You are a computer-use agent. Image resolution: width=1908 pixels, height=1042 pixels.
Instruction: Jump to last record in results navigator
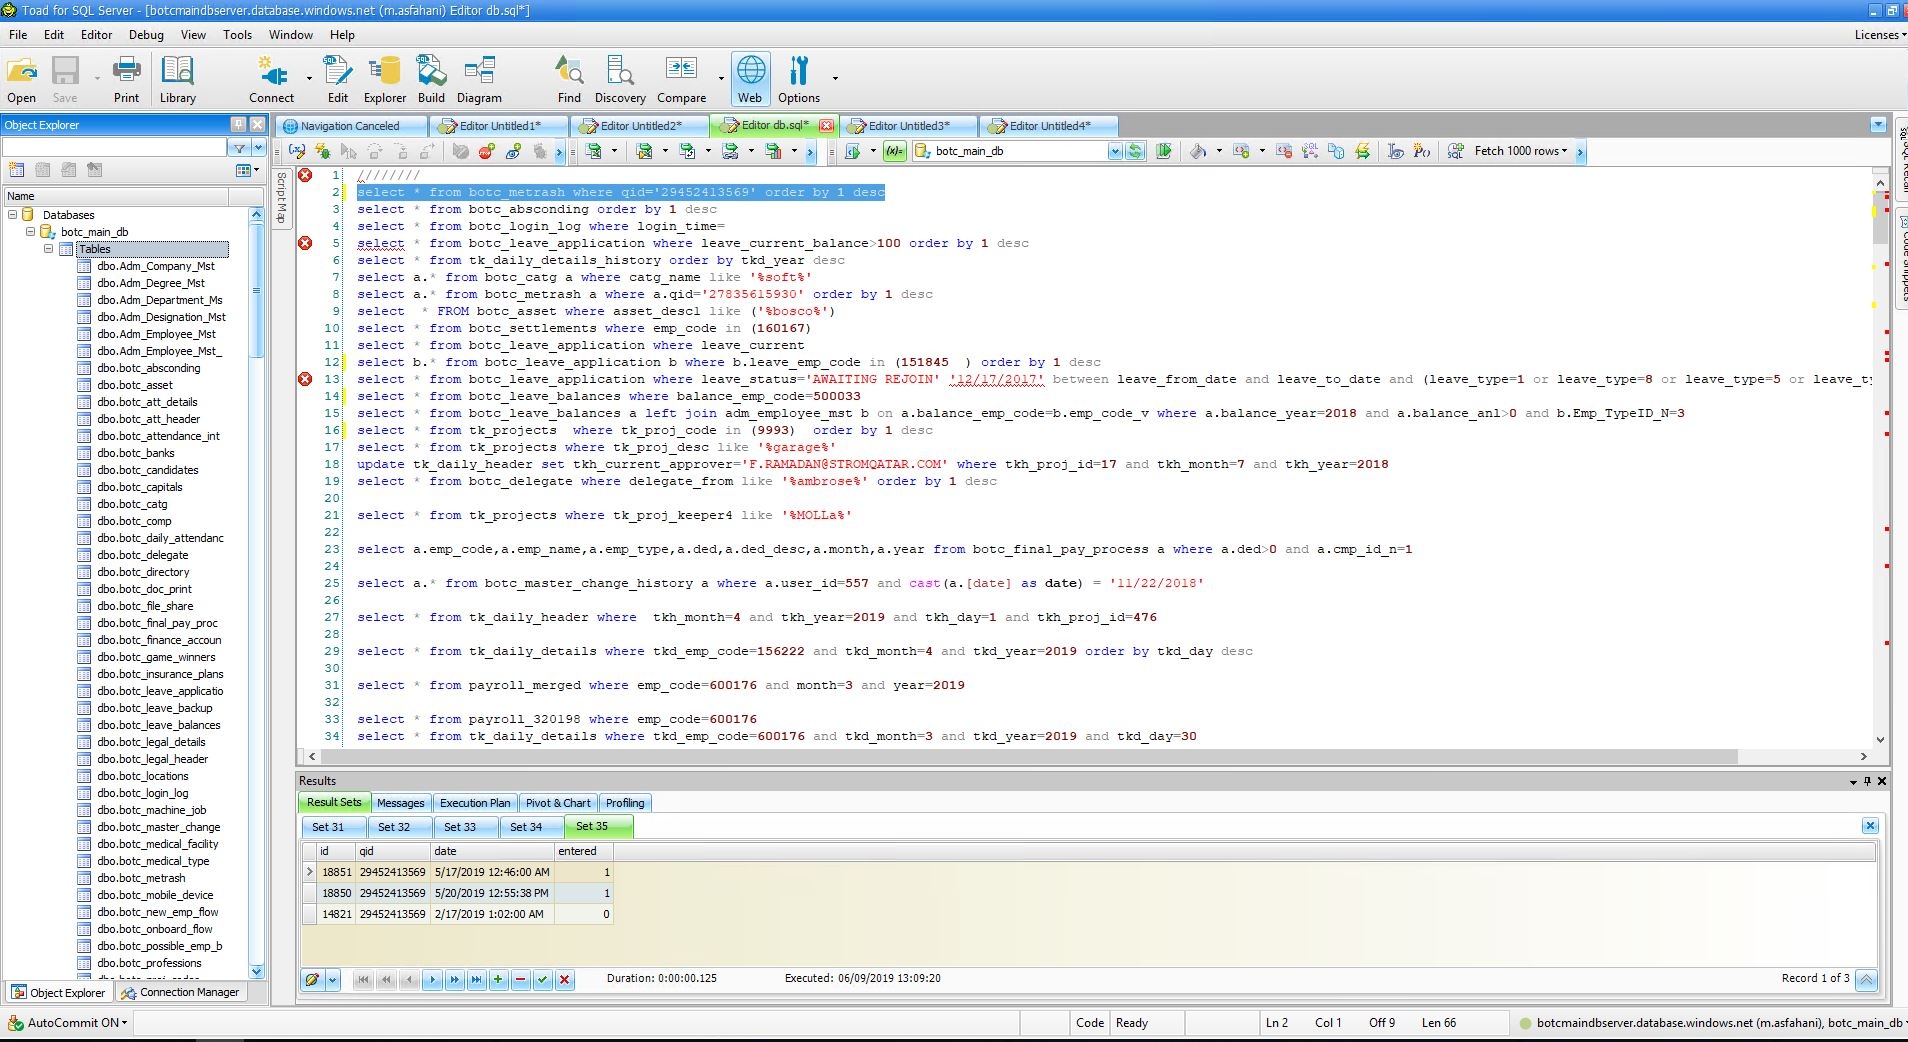476,980
